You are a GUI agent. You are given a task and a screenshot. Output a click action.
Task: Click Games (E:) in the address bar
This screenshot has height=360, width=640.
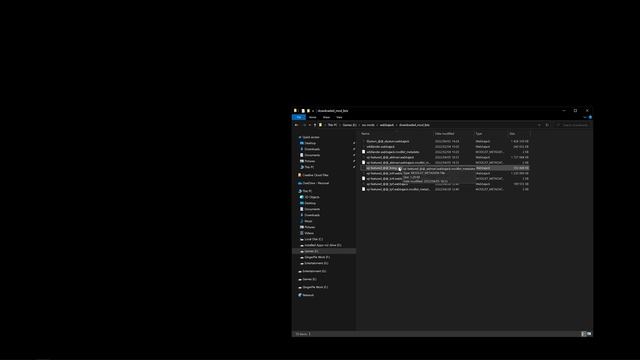coord(349,125)
